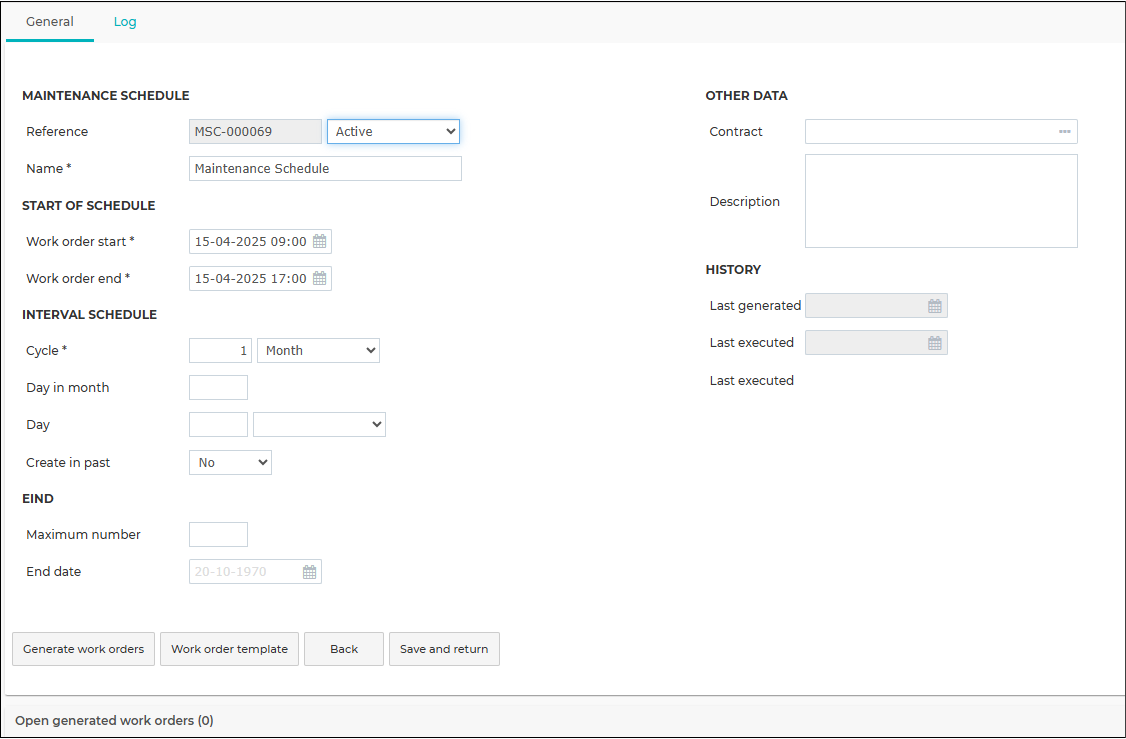Image resolution: width=1126 pixels, height=739 pixels.
Task: Click into the Description text area
Action: coord(941,201)
